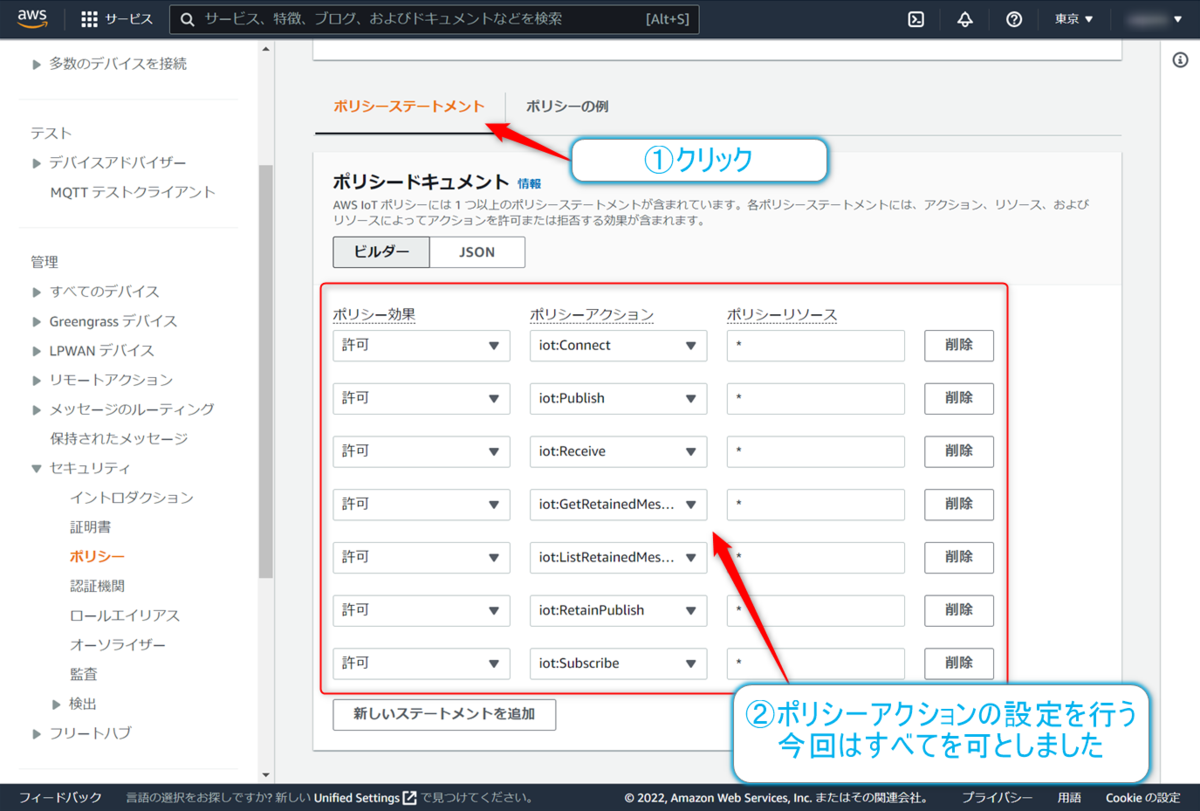Open the 東京 region selector

pyautogui.click(x=1074, y=19)
